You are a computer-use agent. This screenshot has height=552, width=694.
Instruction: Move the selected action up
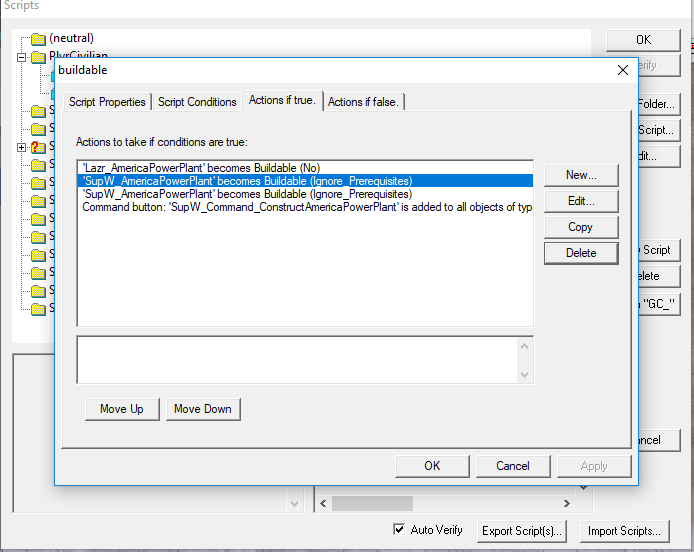pyautogui.click(x=121, y=409)
